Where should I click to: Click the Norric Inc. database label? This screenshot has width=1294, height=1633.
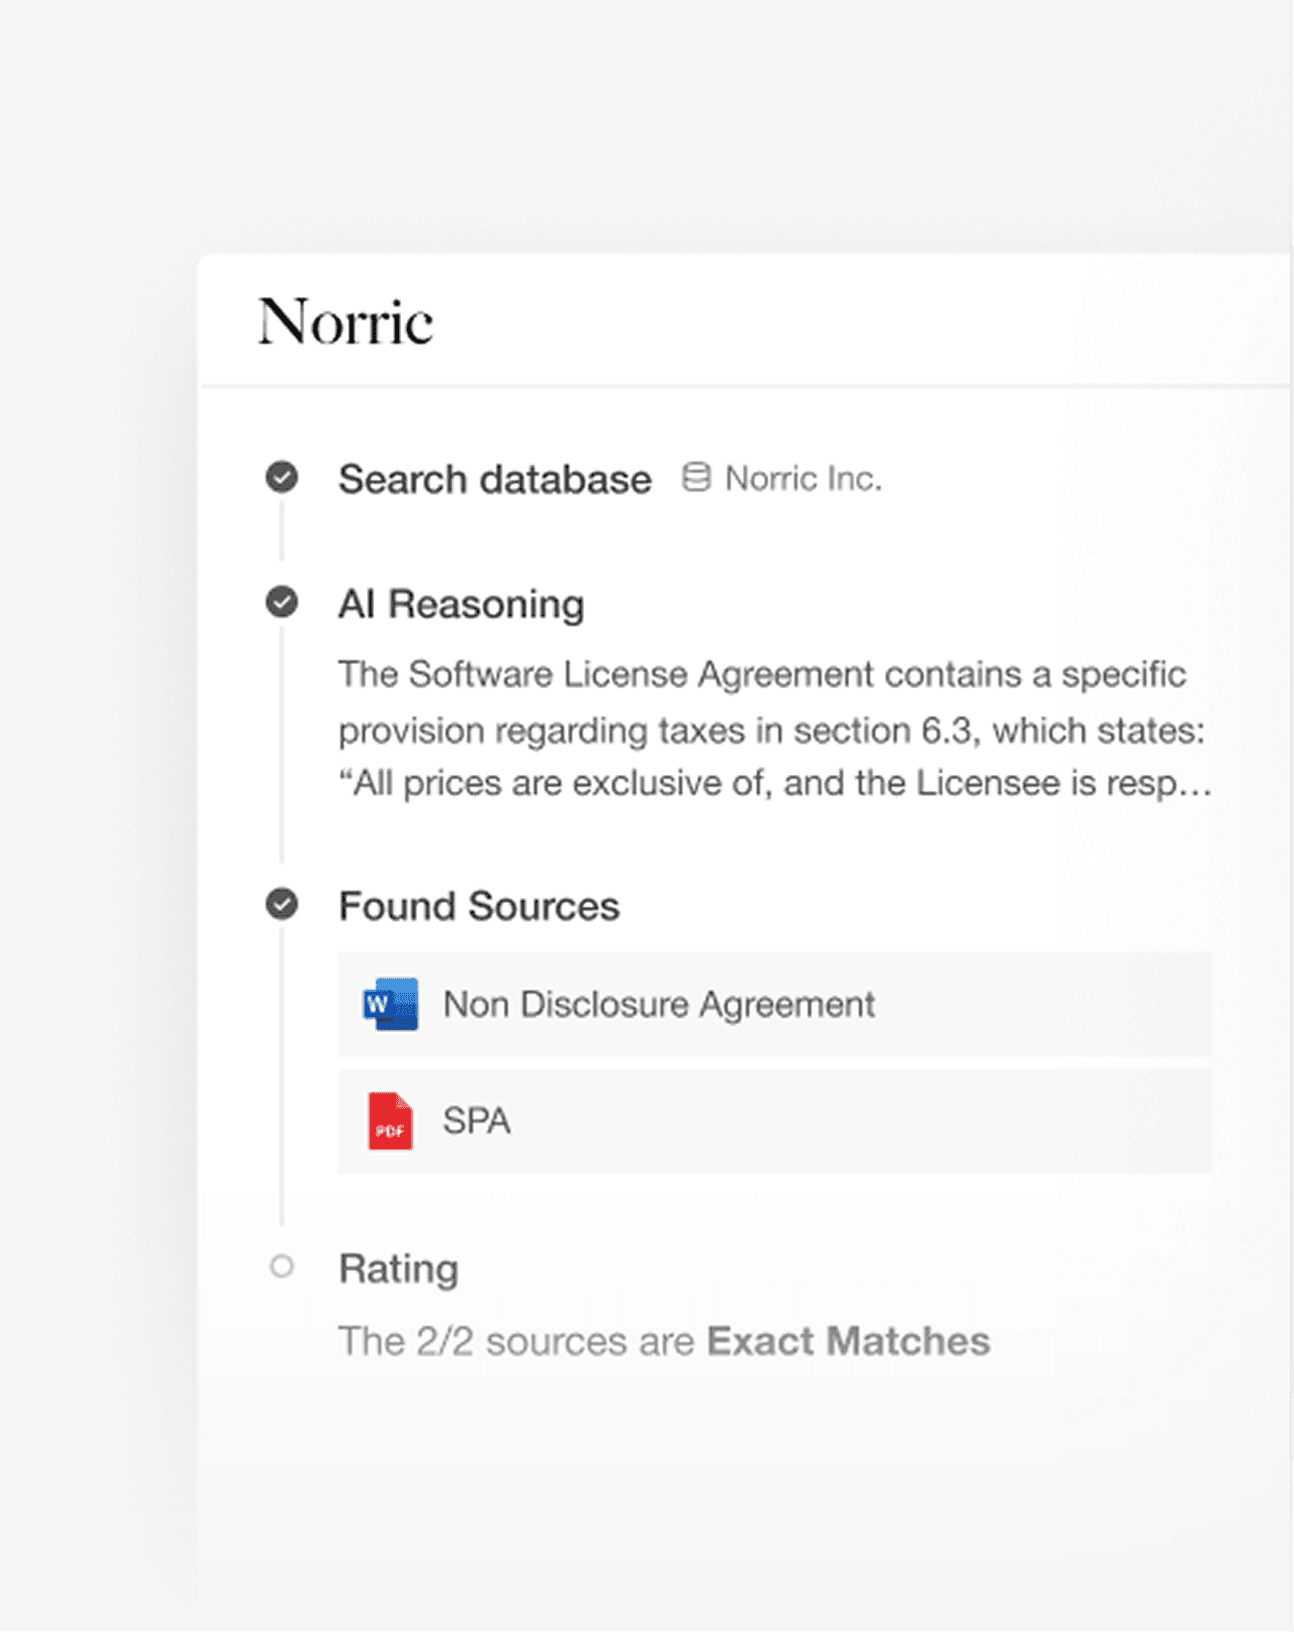pyautogui.click(x=803, y=479)
